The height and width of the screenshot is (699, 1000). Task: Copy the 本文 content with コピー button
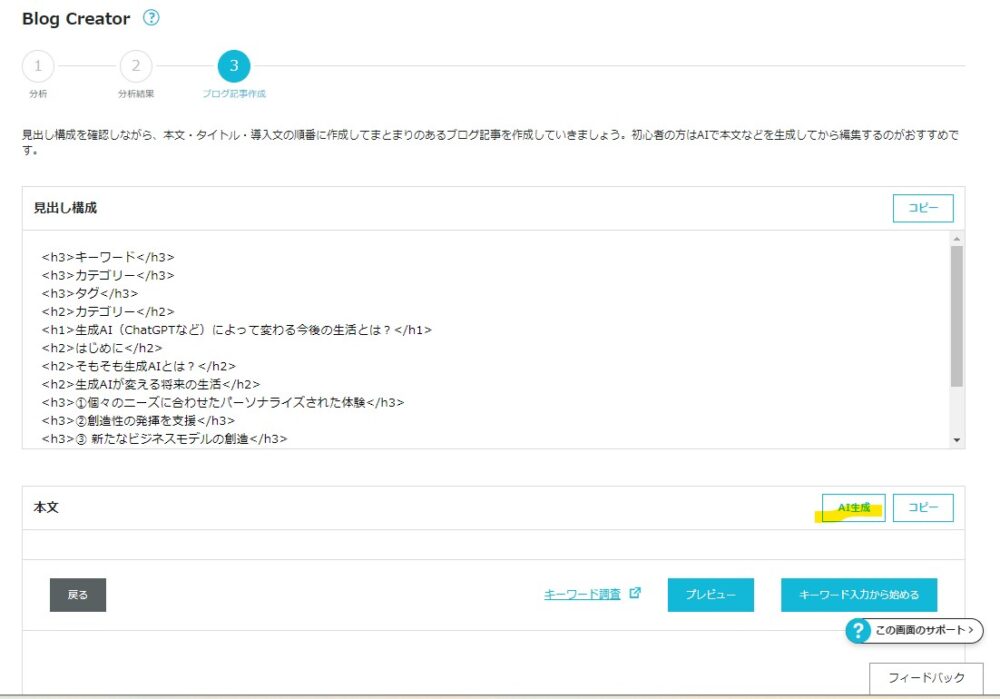pyautogui.click(x=922, y=508)
